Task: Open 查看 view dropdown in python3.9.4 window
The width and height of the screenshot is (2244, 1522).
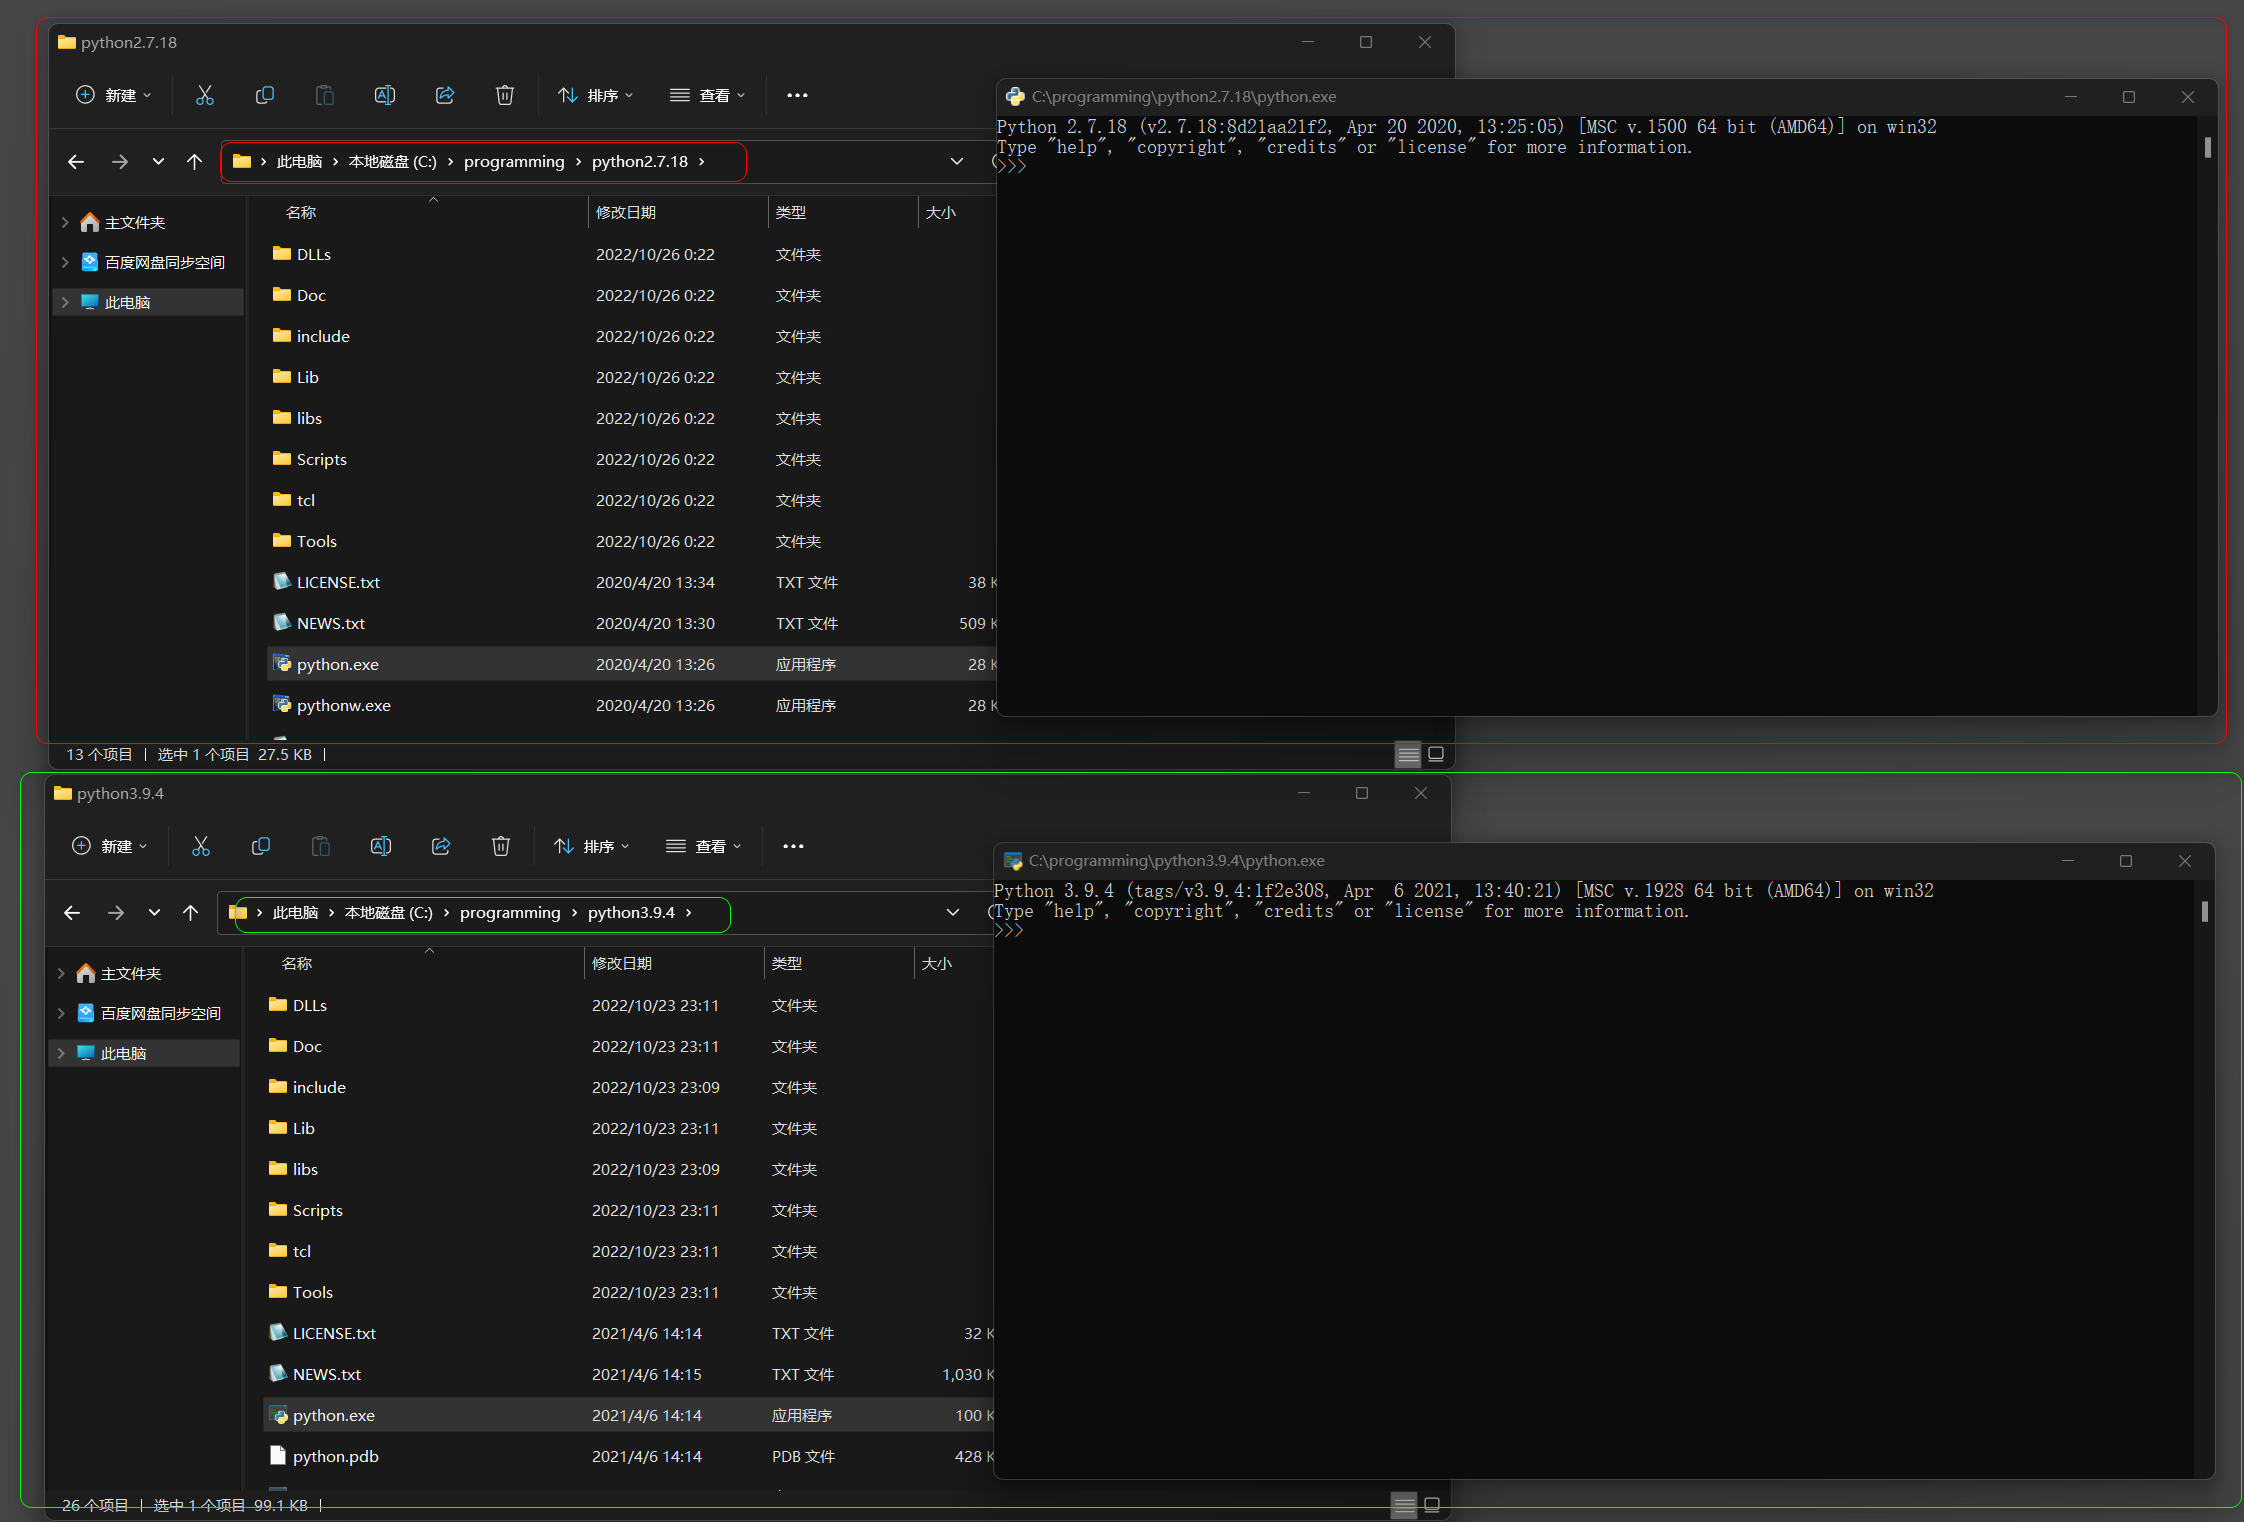Action: coord(704,846)
